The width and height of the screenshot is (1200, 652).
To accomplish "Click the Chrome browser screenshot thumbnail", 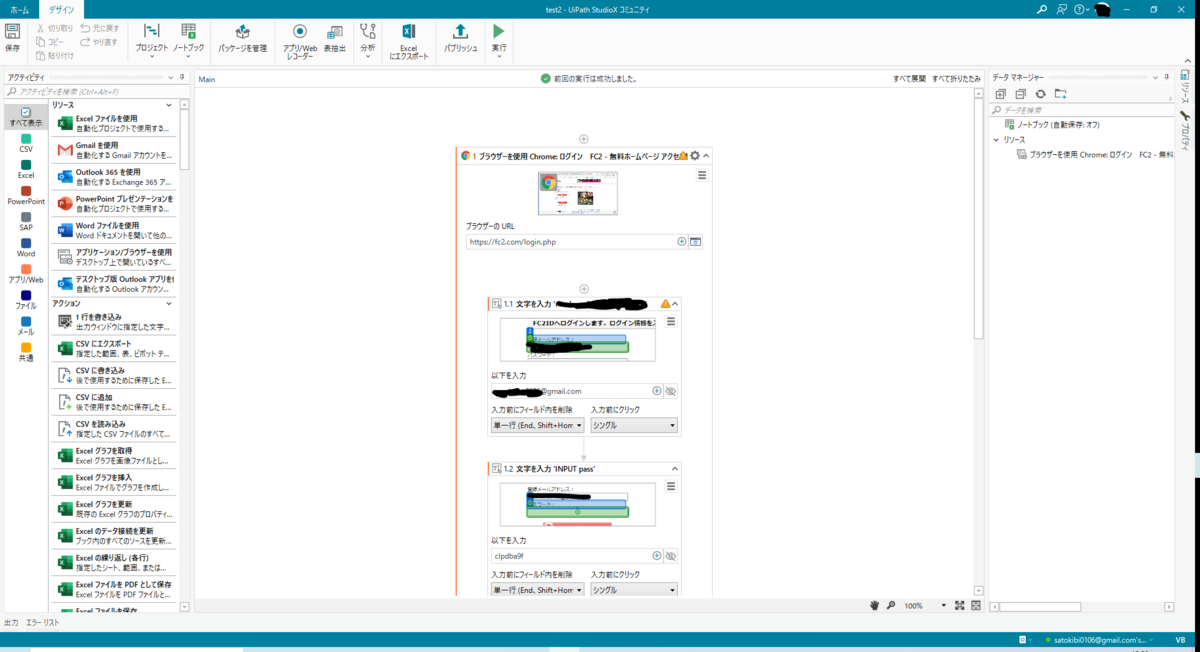I will click(578, 194).
